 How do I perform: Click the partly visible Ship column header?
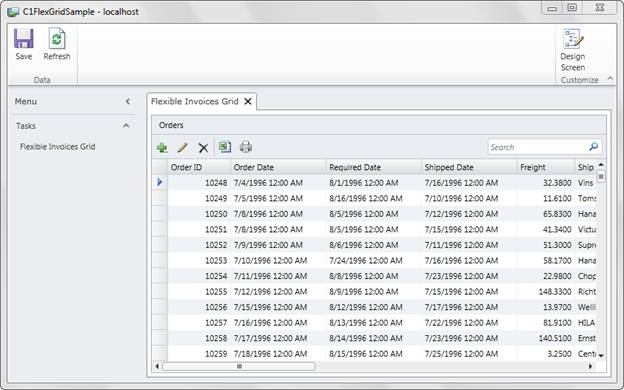(x=586, y=167)
